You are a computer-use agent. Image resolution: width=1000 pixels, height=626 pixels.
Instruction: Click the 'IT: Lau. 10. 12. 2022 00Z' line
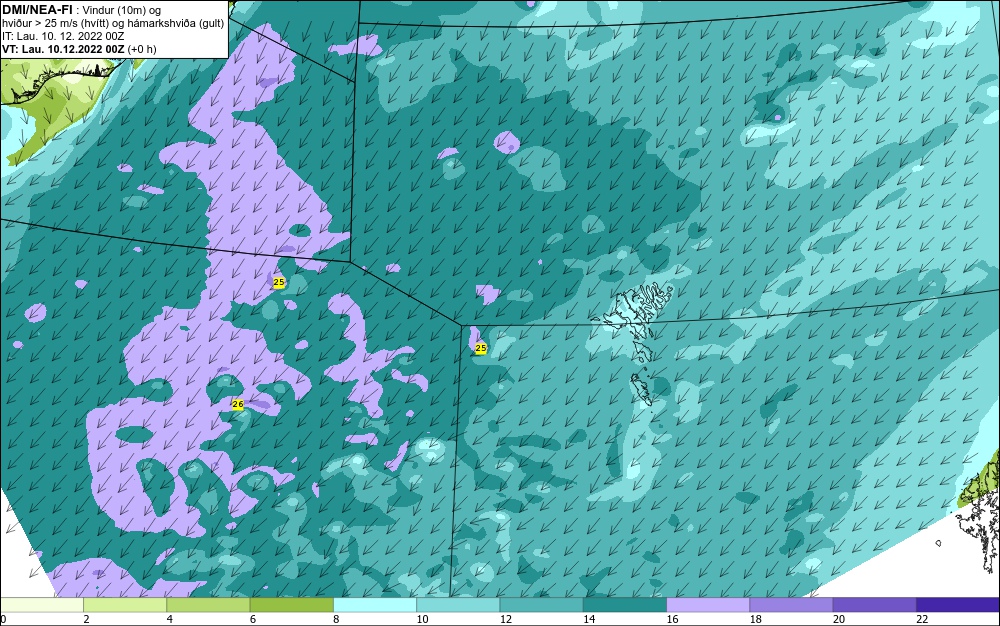[x=63, y=36]
